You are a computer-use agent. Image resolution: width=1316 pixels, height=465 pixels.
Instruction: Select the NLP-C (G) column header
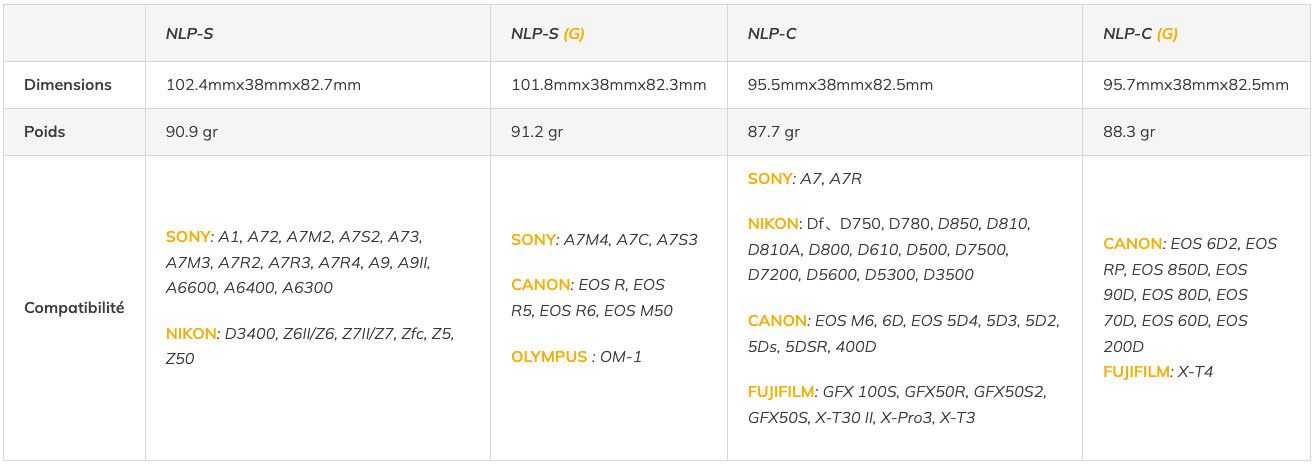pyautogui.click(x=1140, y=34)
